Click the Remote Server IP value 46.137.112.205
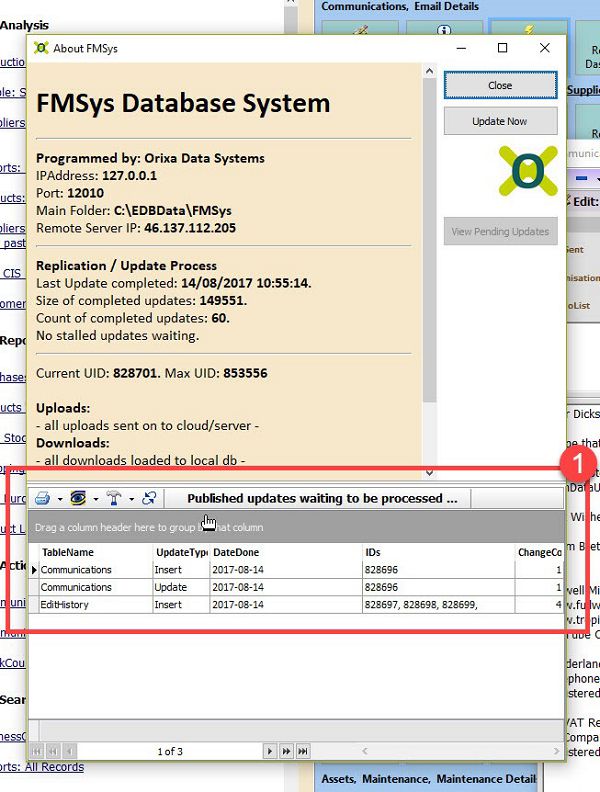Viewport: 600px width, 792px height. (190, 228)
